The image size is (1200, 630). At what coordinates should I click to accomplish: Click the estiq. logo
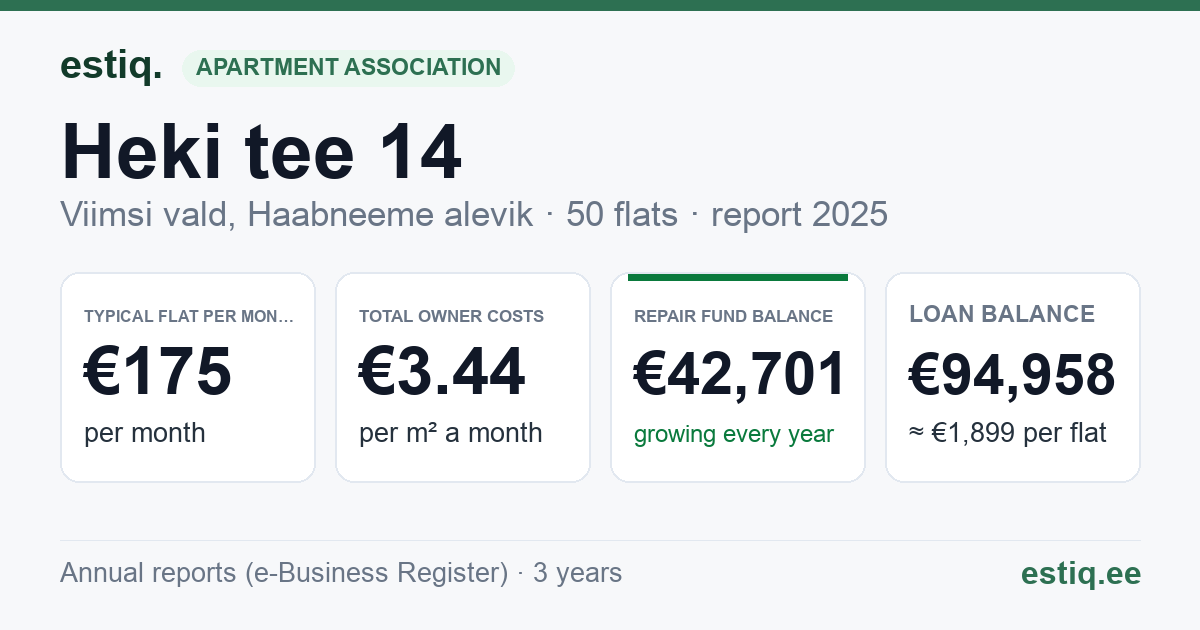point(111,66)
